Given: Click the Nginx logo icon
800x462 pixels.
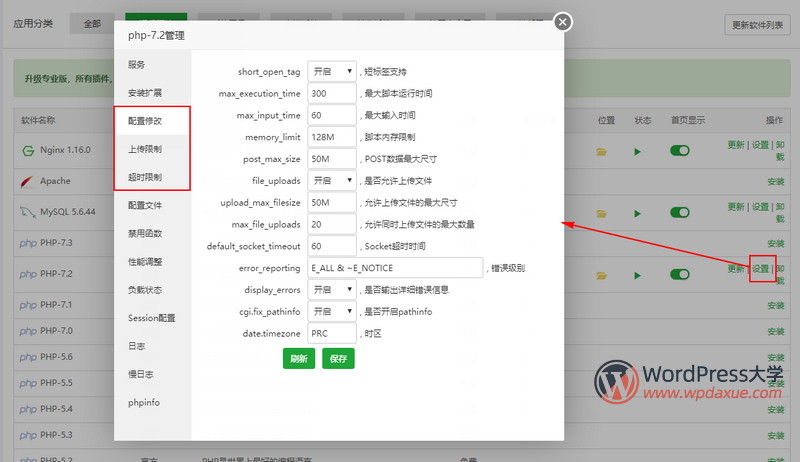Looking at the screenshot, I should [x=28, y=150].
